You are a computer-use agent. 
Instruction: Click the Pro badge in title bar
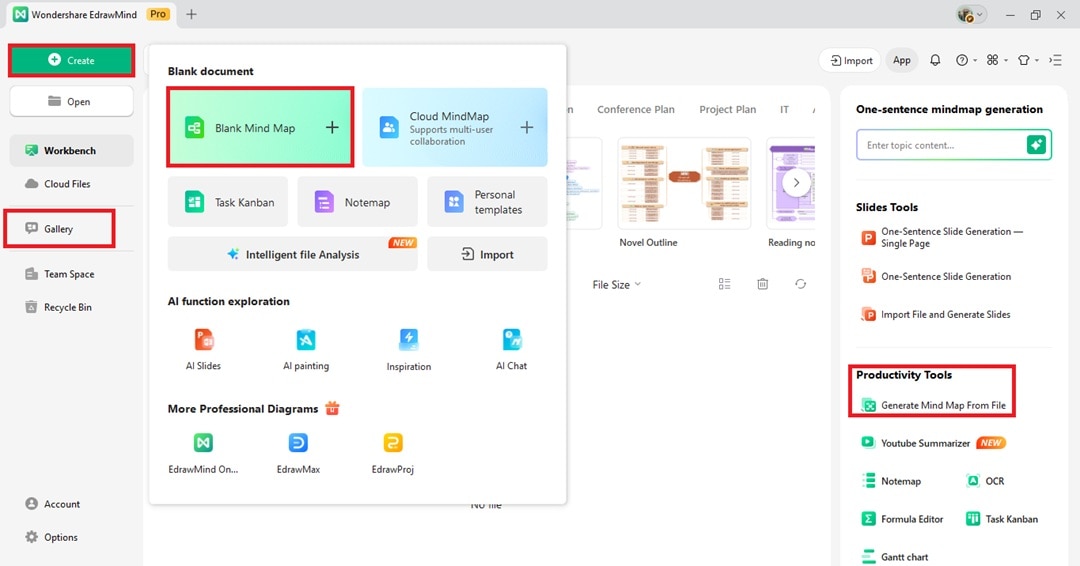(158, 14)
